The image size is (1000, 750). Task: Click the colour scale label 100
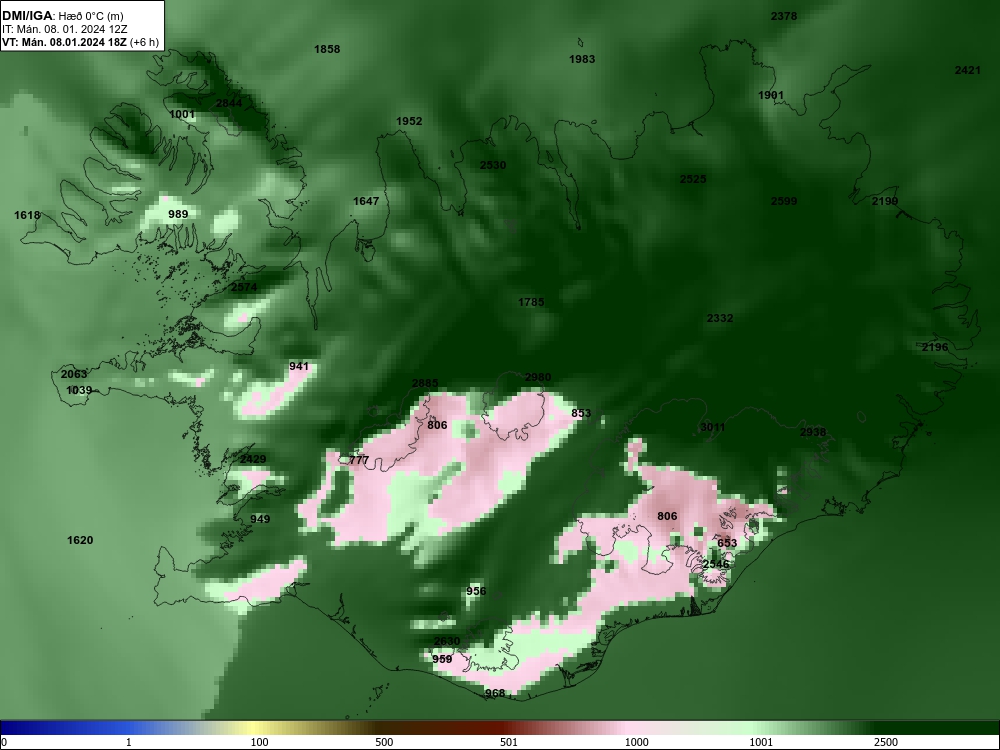(x=260, y=742)
